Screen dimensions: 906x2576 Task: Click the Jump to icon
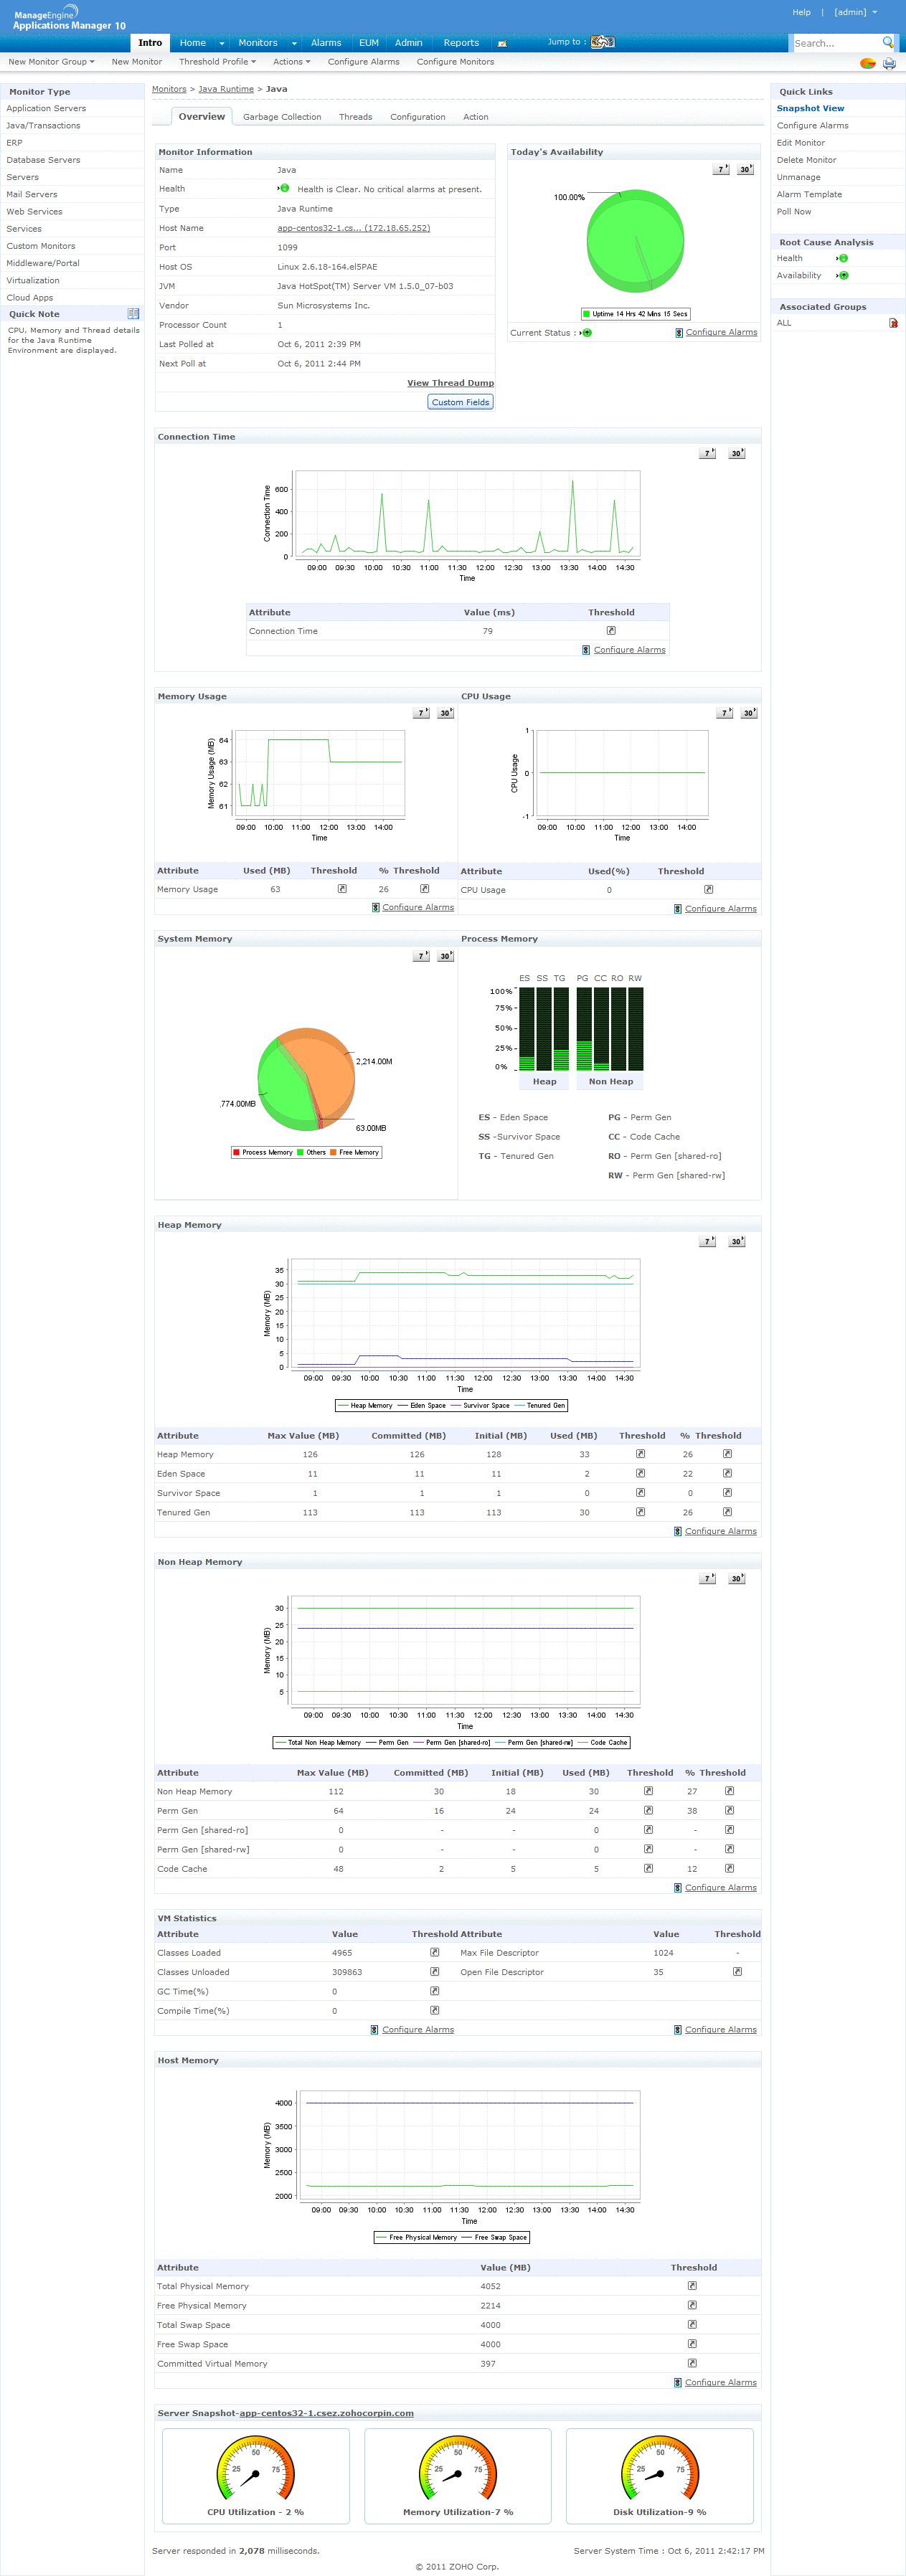(602, 42)
